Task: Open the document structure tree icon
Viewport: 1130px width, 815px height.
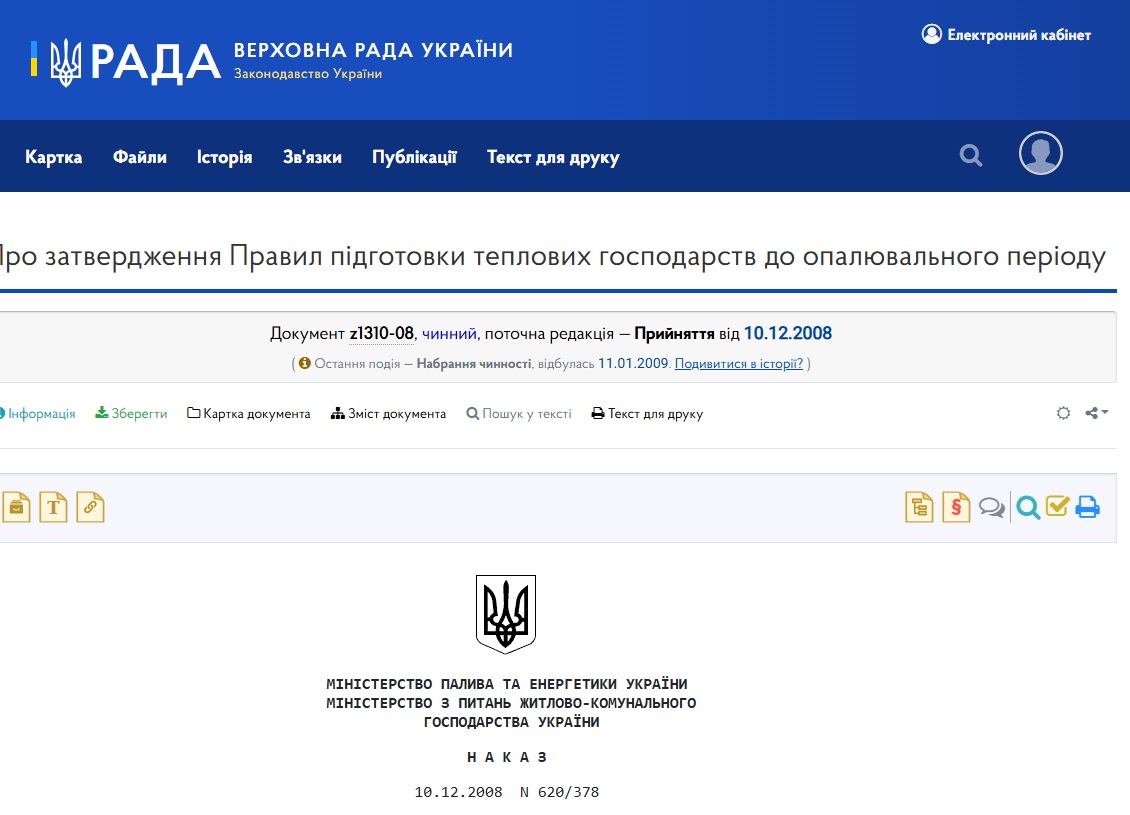Action: tap(919, 507)
